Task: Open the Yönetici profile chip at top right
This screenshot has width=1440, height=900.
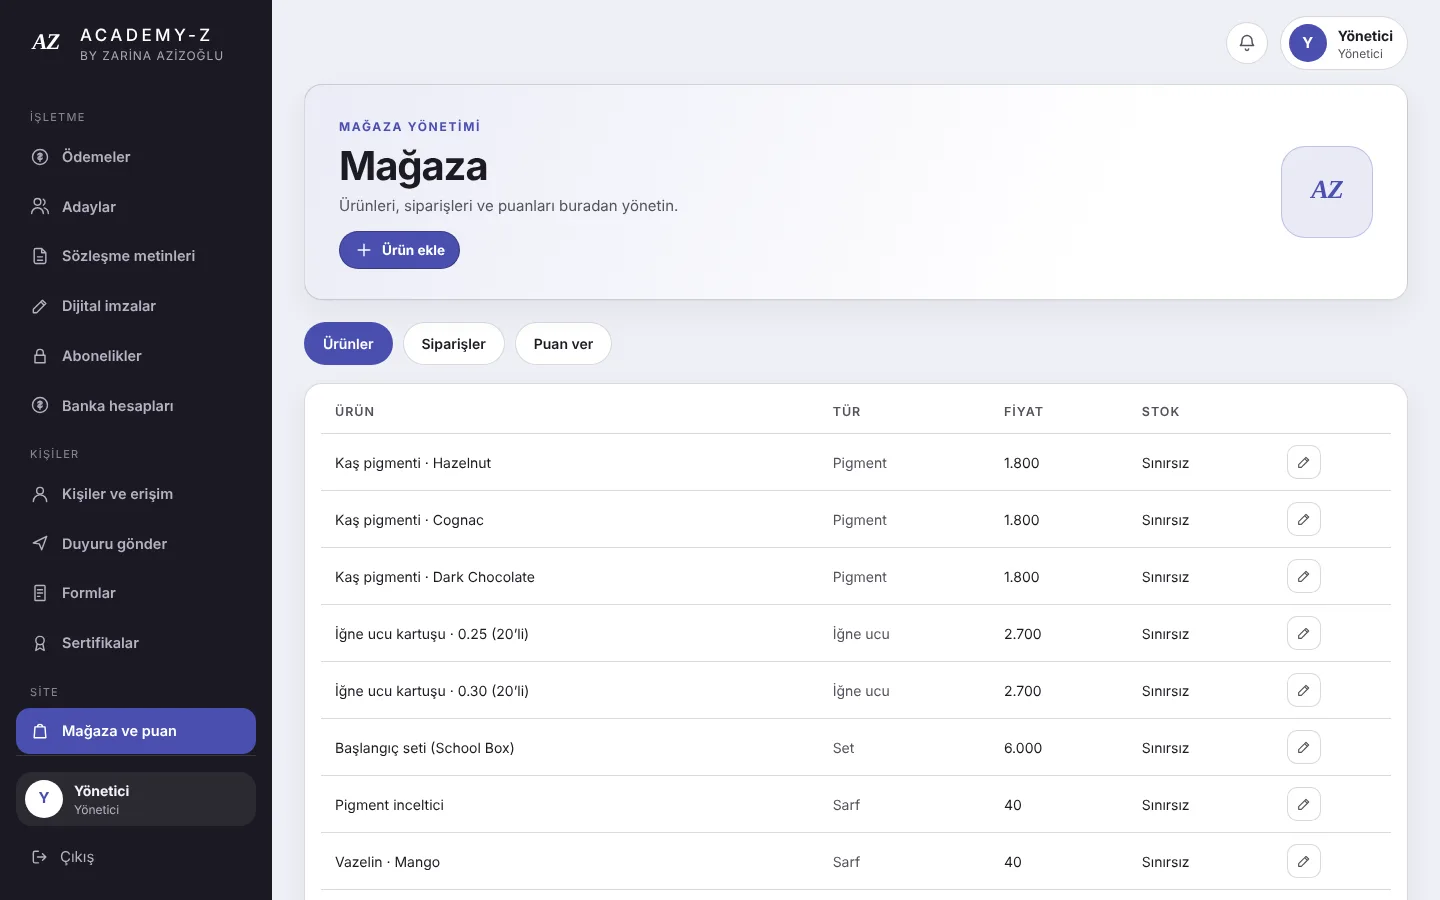Action: point(1343,43)
